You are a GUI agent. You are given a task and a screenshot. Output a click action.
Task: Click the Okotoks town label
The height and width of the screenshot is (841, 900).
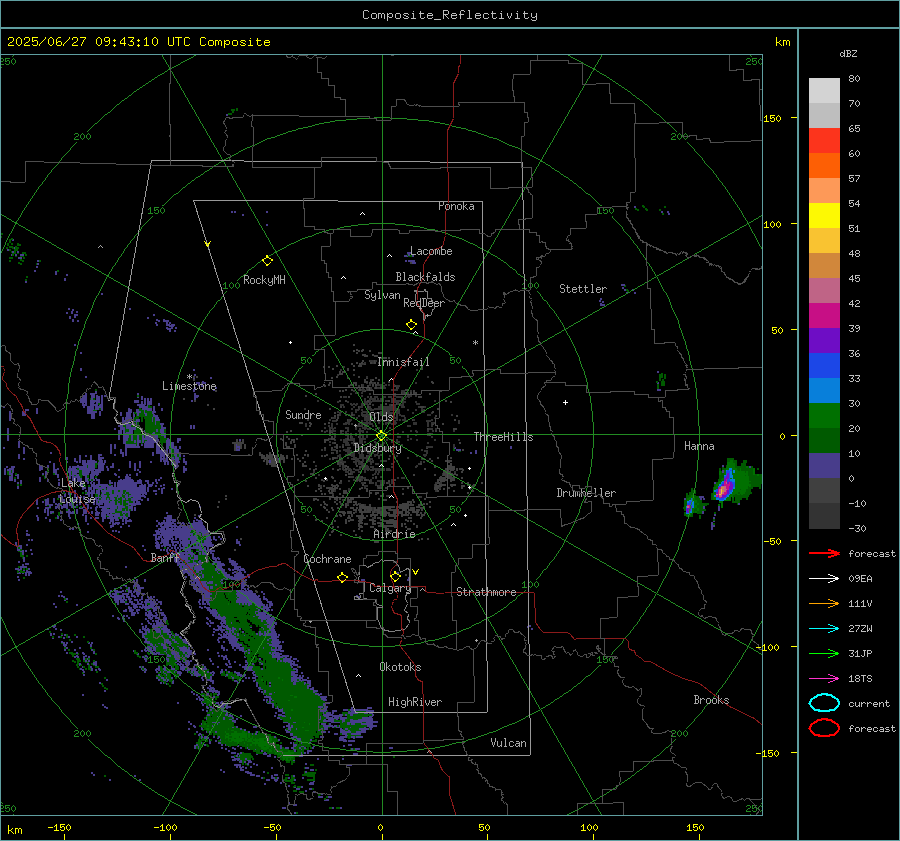400,667
